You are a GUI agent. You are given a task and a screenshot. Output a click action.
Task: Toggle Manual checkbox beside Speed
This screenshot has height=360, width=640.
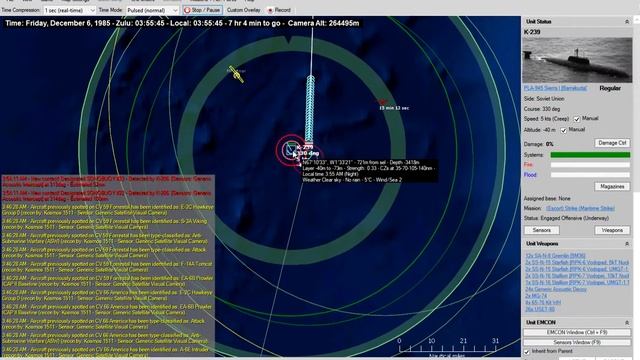(577, 119)
